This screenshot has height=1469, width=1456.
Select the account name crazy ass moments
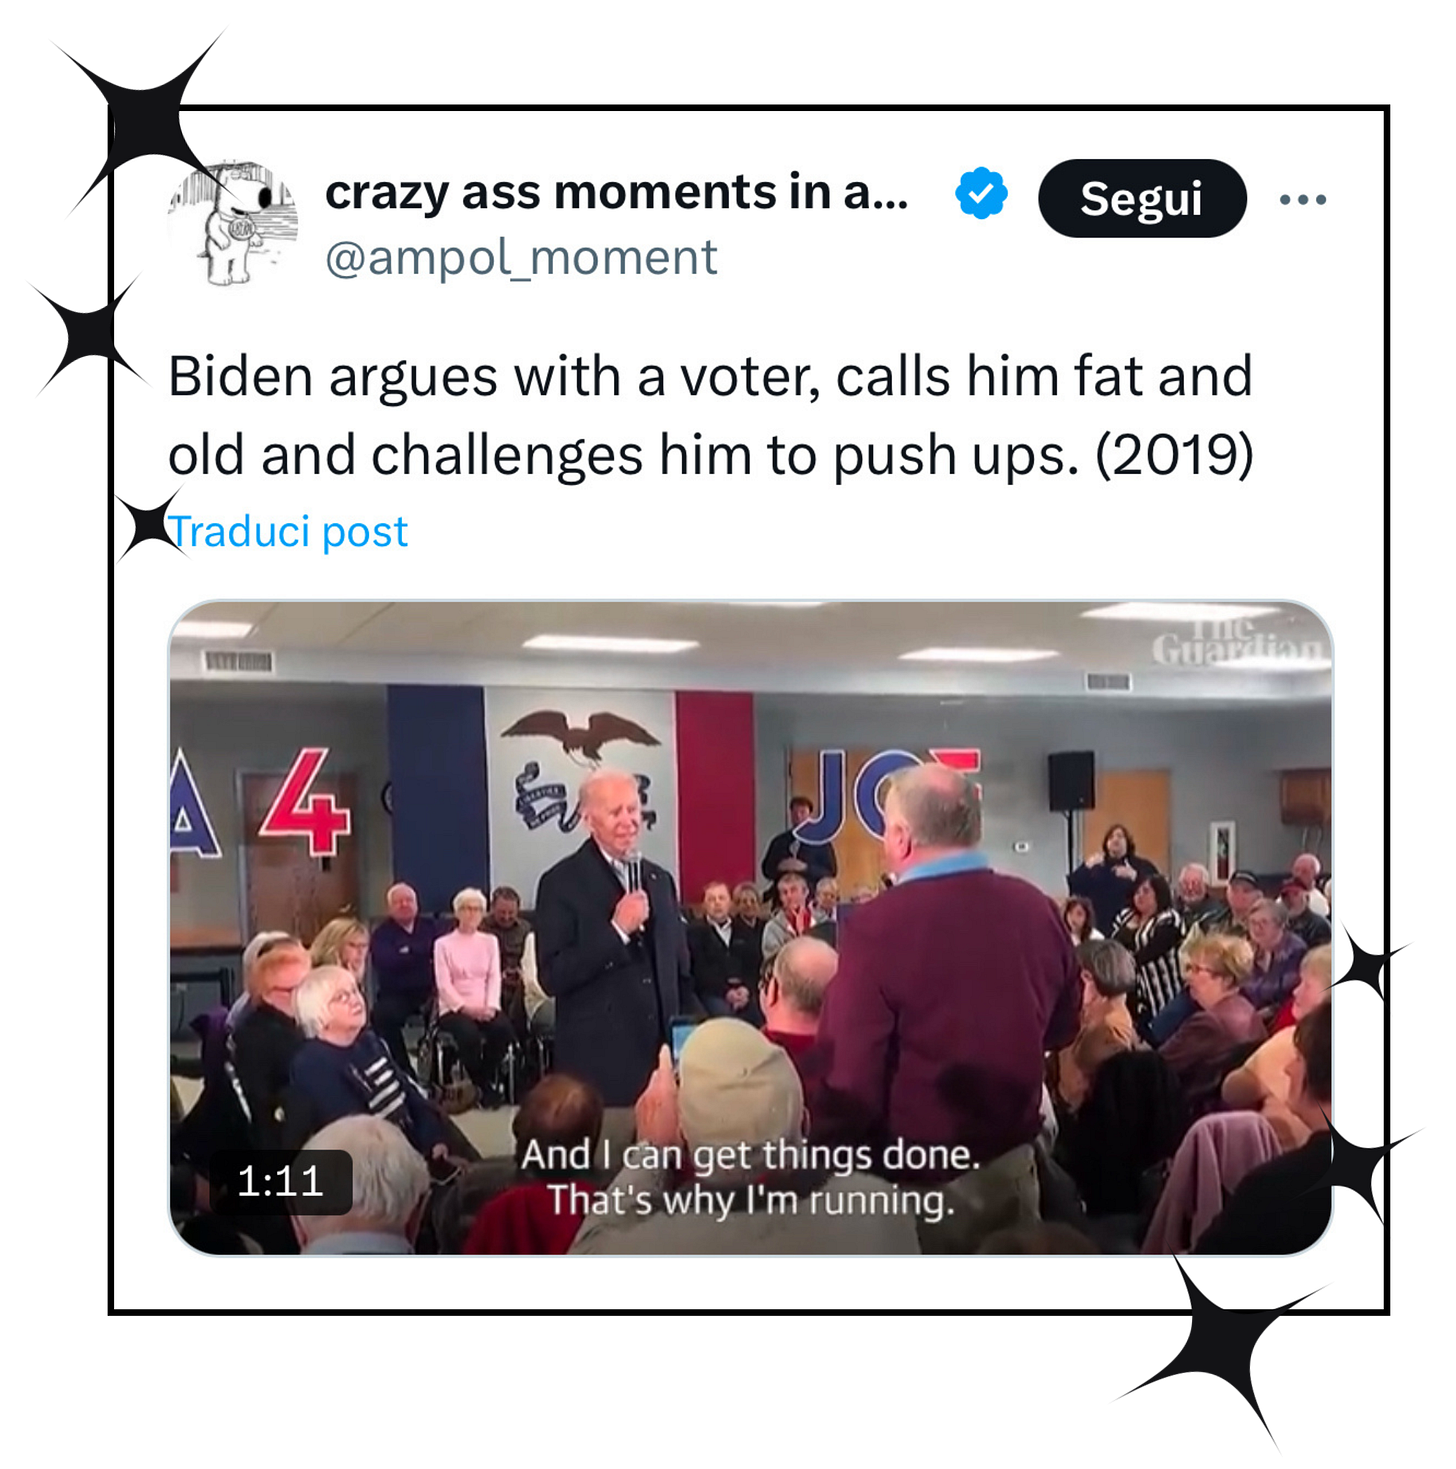pyautogui.click(x=617, y=192)
